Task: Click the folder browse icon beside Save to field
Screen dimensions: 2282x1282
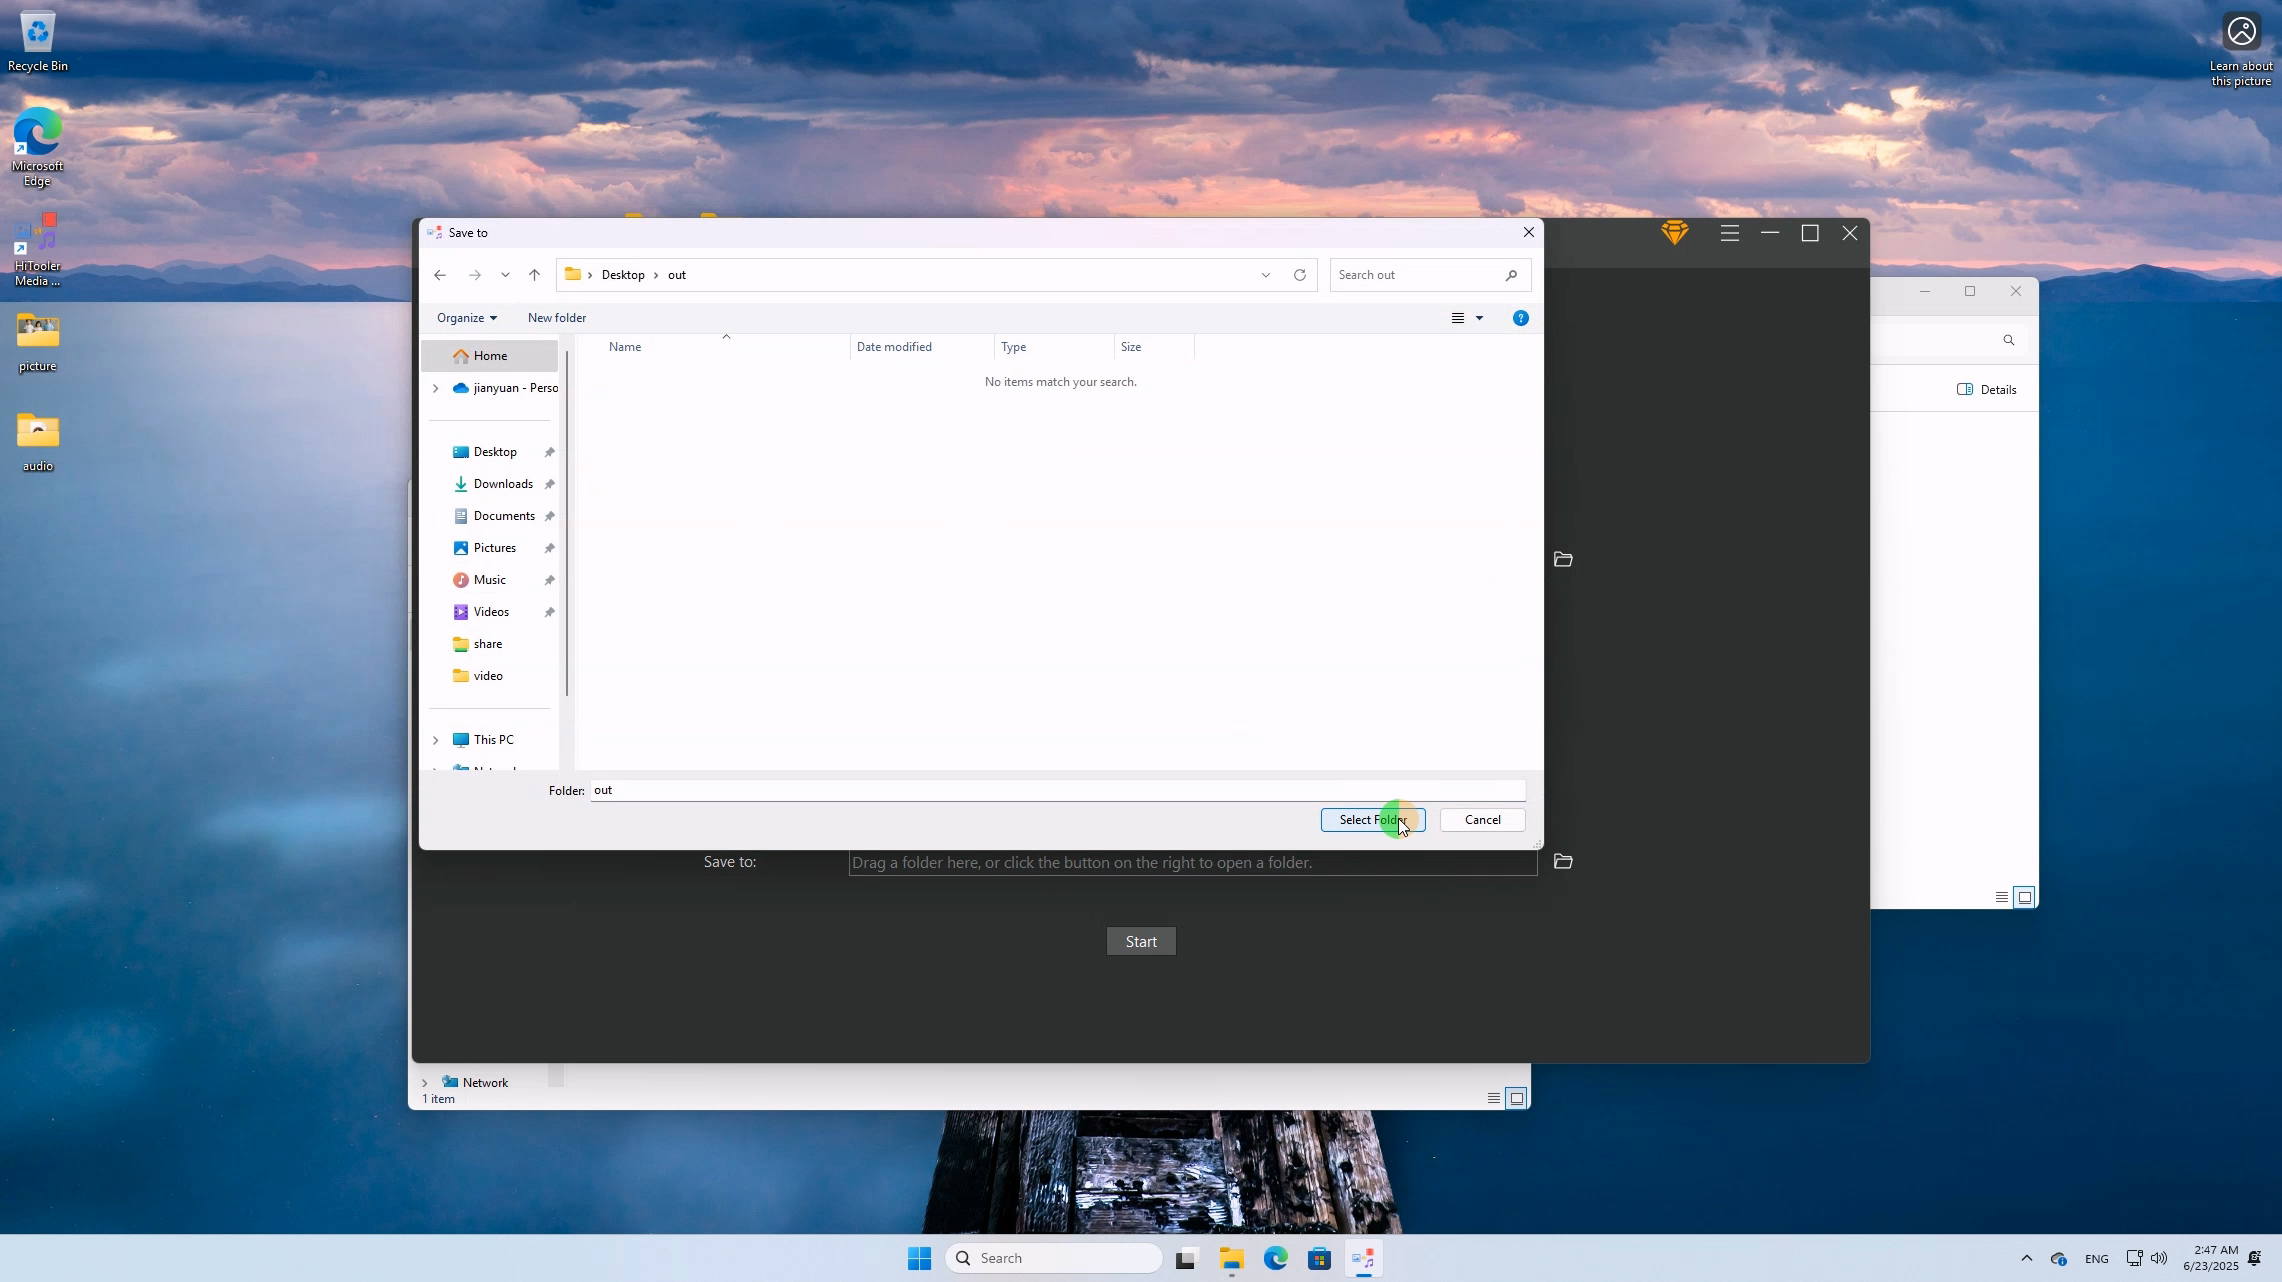Action: point(1563,861)
